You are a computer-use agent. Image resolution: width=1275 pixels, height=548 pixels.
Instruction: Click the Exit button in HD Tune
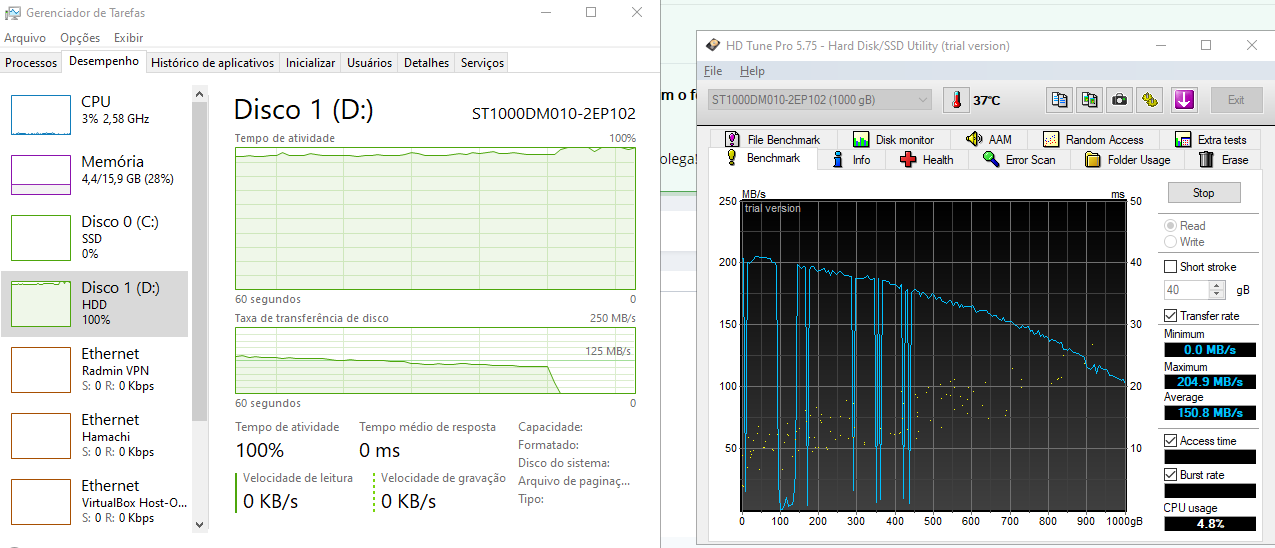[x=1236, y=100]
